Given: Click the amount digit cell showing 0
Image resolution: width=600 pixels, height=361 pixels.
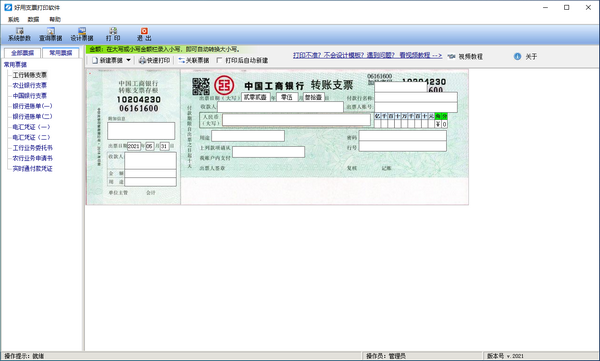Looking at the screenshot, I should 444,124.
